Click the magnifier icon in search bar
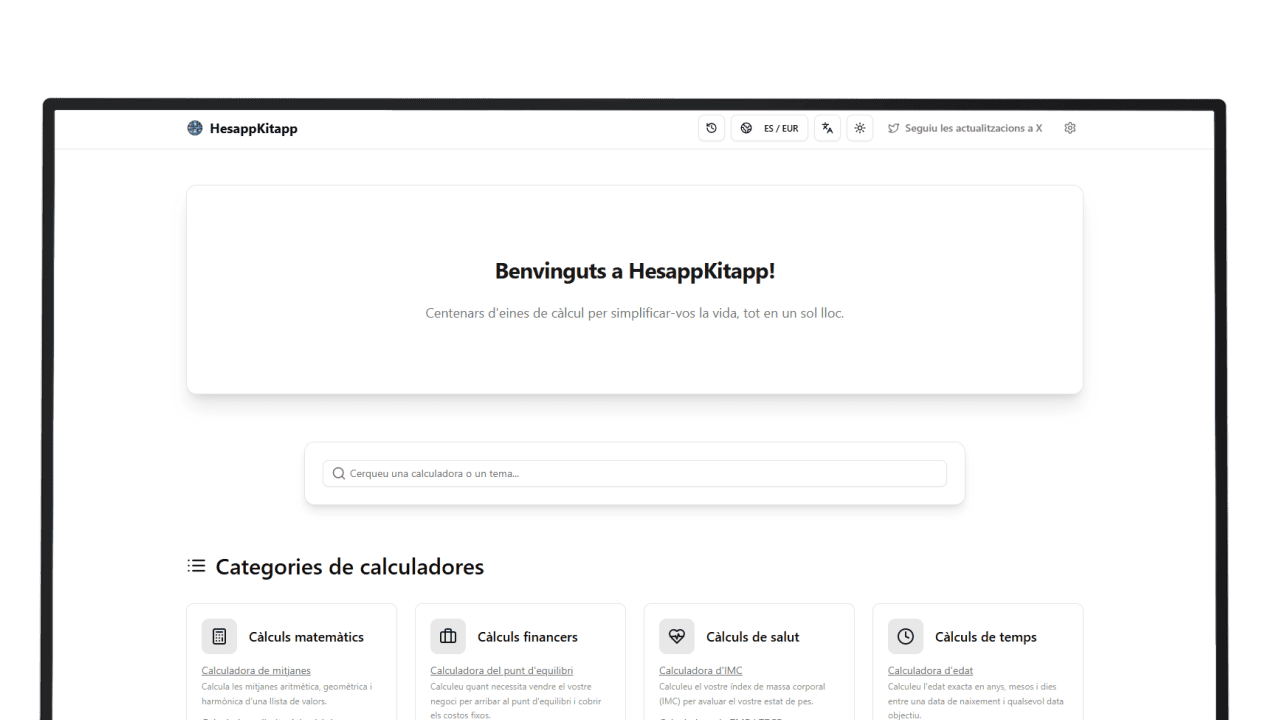The image size is (1280, 720). click(339, 473)
